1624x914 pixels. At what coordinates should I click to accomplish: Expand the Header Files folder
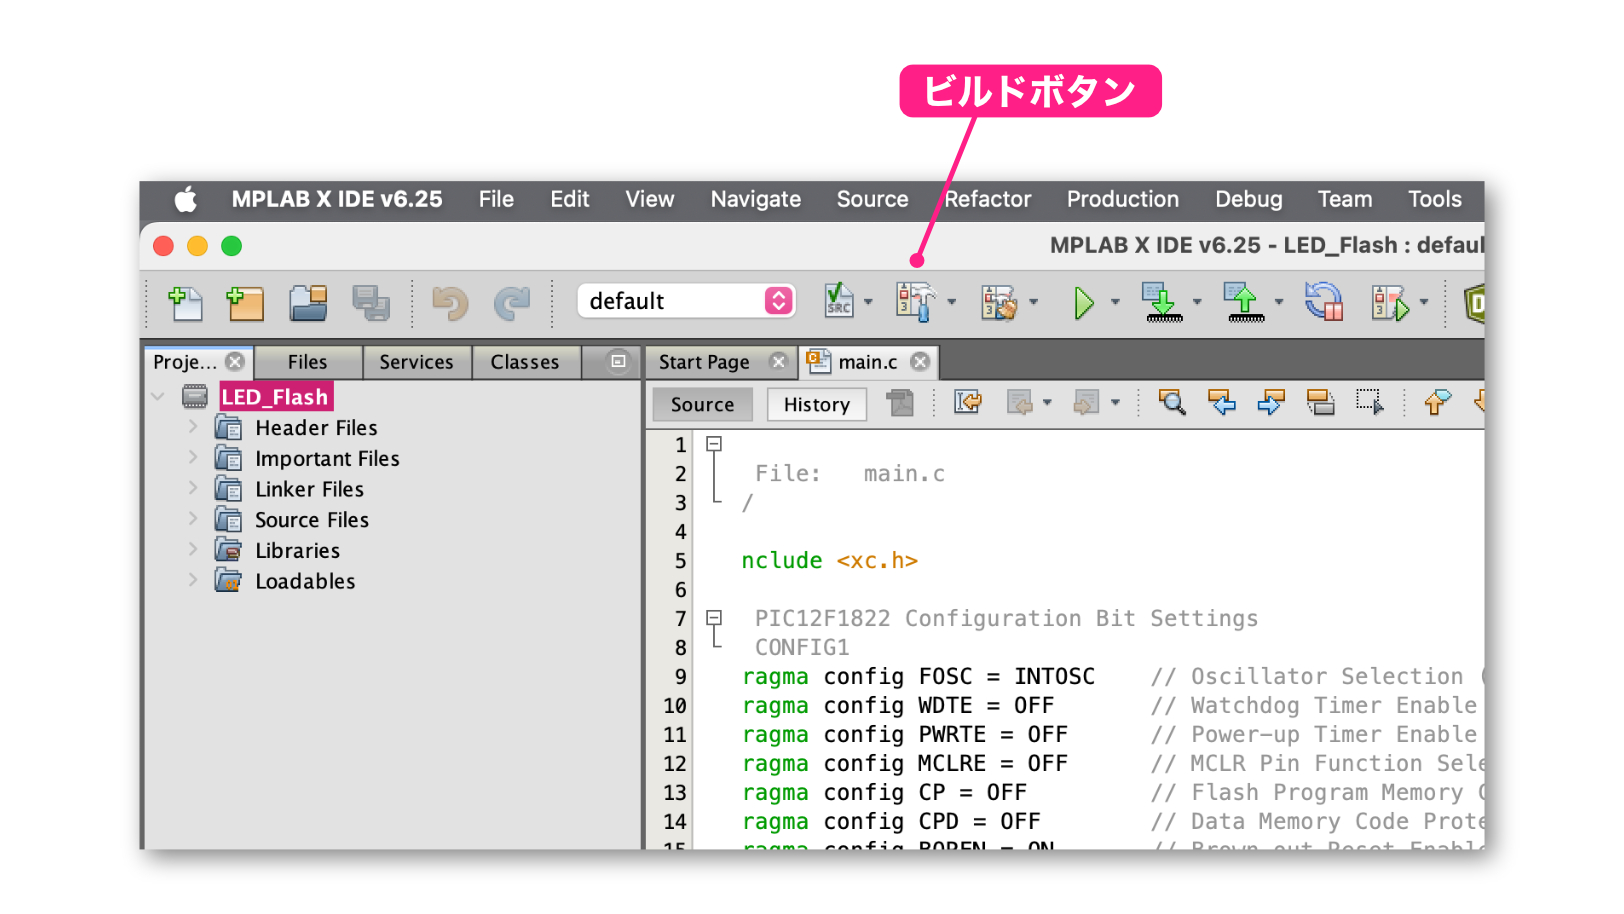point(193,427)
